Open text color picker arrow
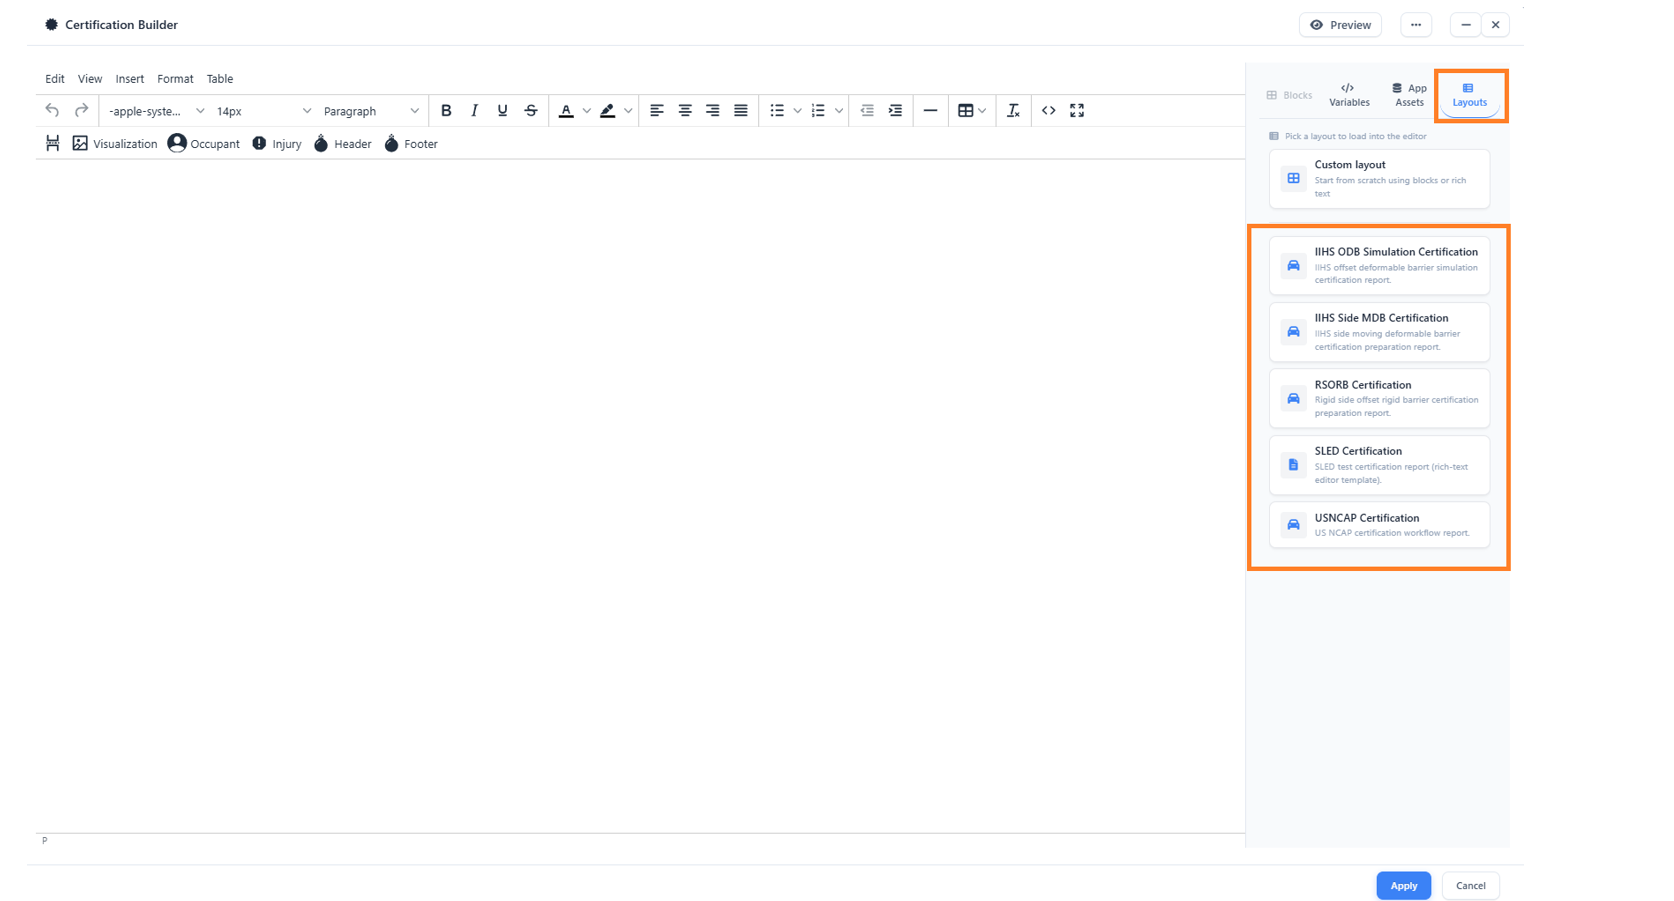1674x901 pixels. point(587,111)
